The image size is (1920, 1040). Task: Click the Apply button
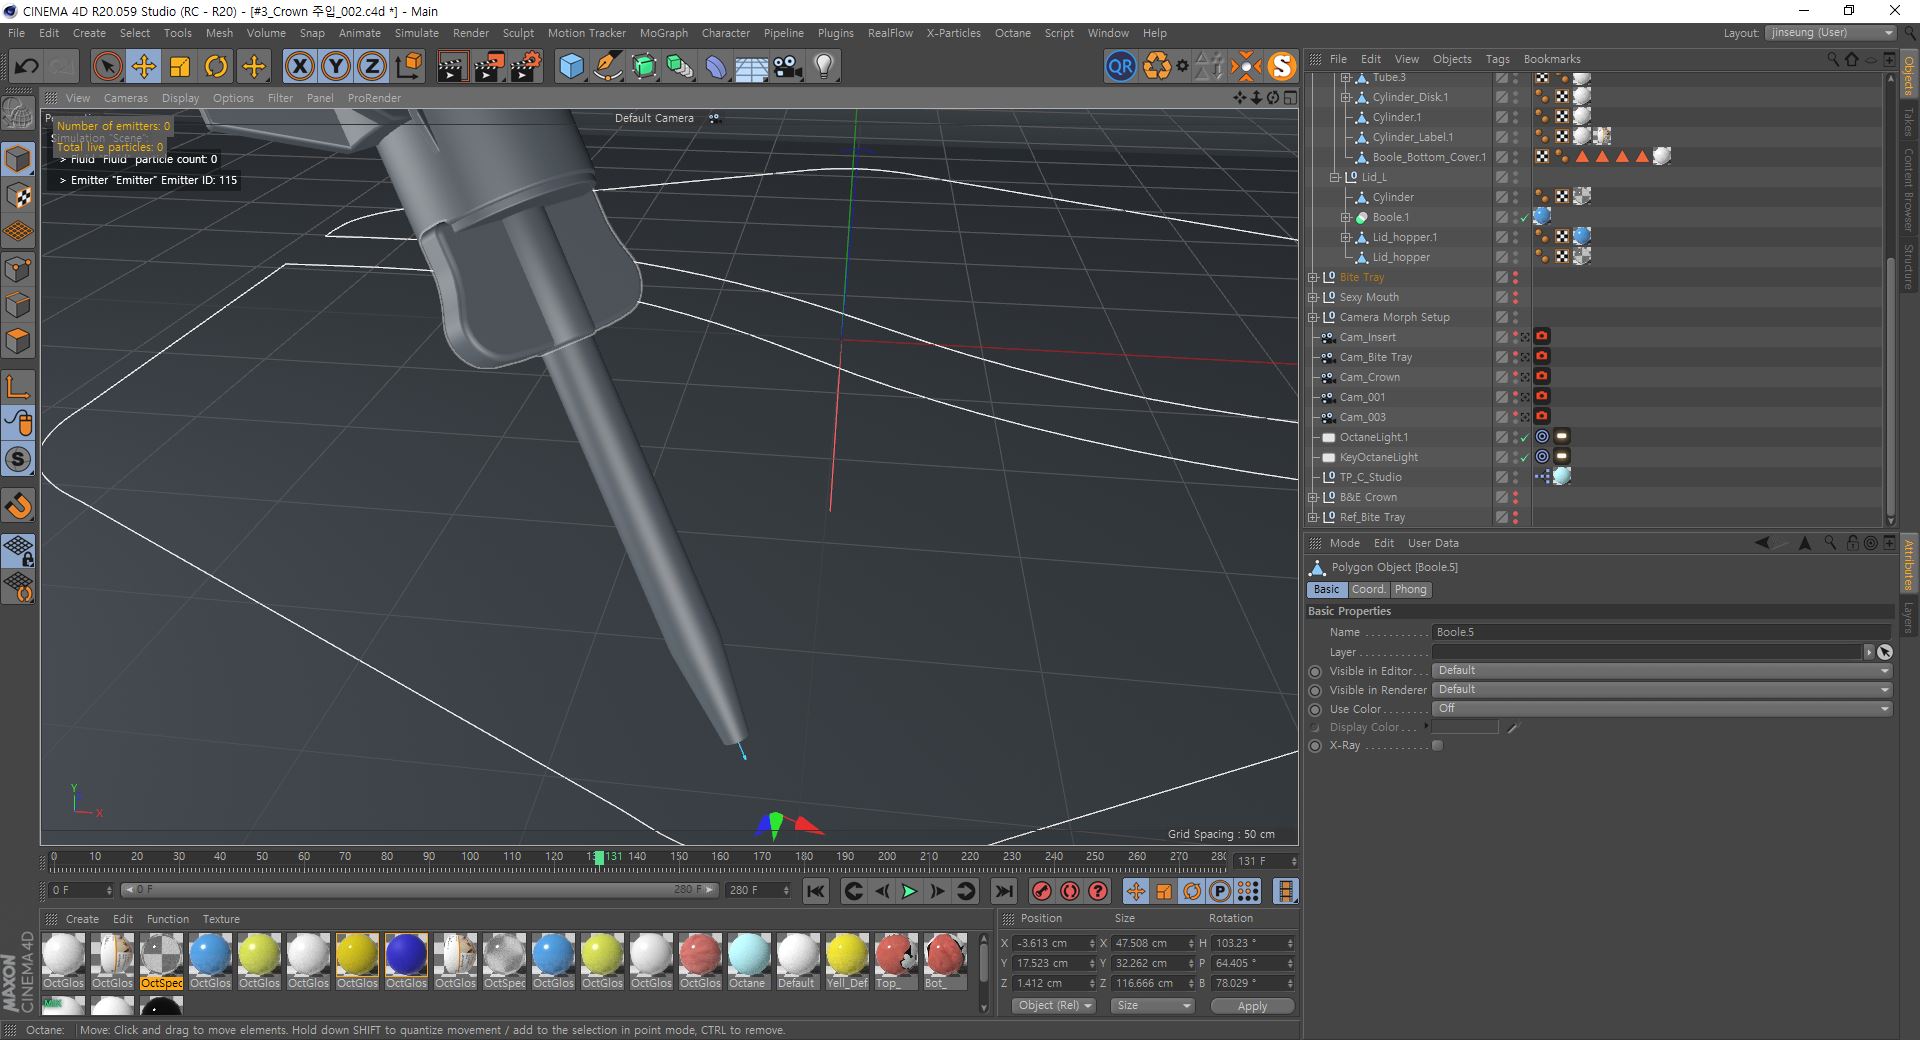tap(1252, 1006)
